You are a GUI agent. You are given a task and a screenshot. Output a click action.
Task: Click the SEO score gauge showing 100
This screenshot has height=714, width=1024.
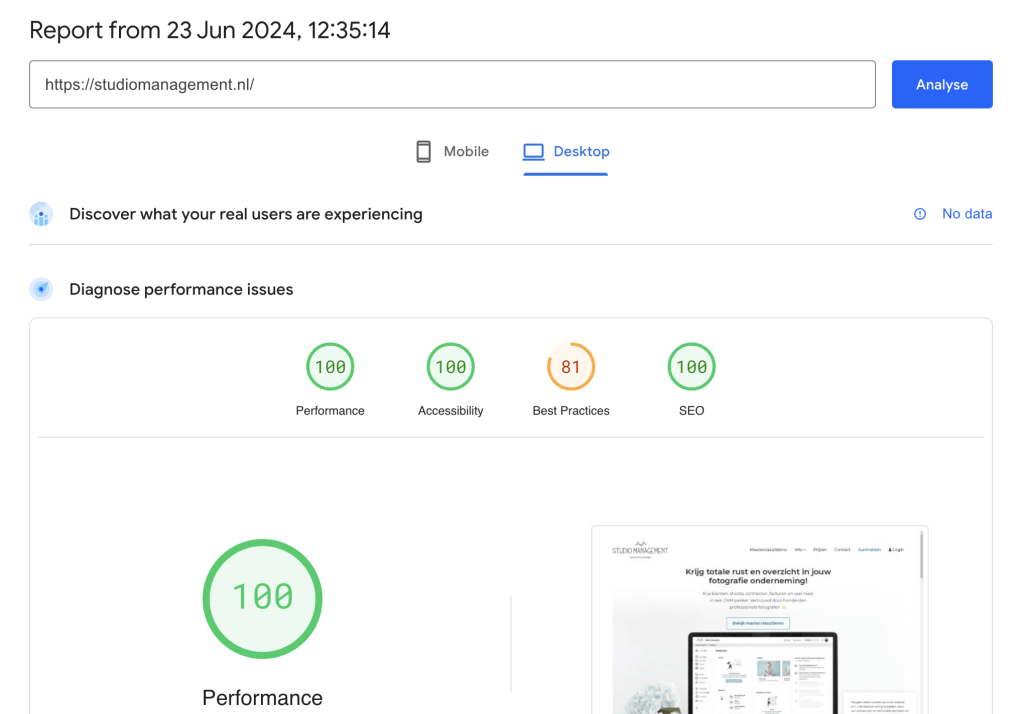click(691, 366)
